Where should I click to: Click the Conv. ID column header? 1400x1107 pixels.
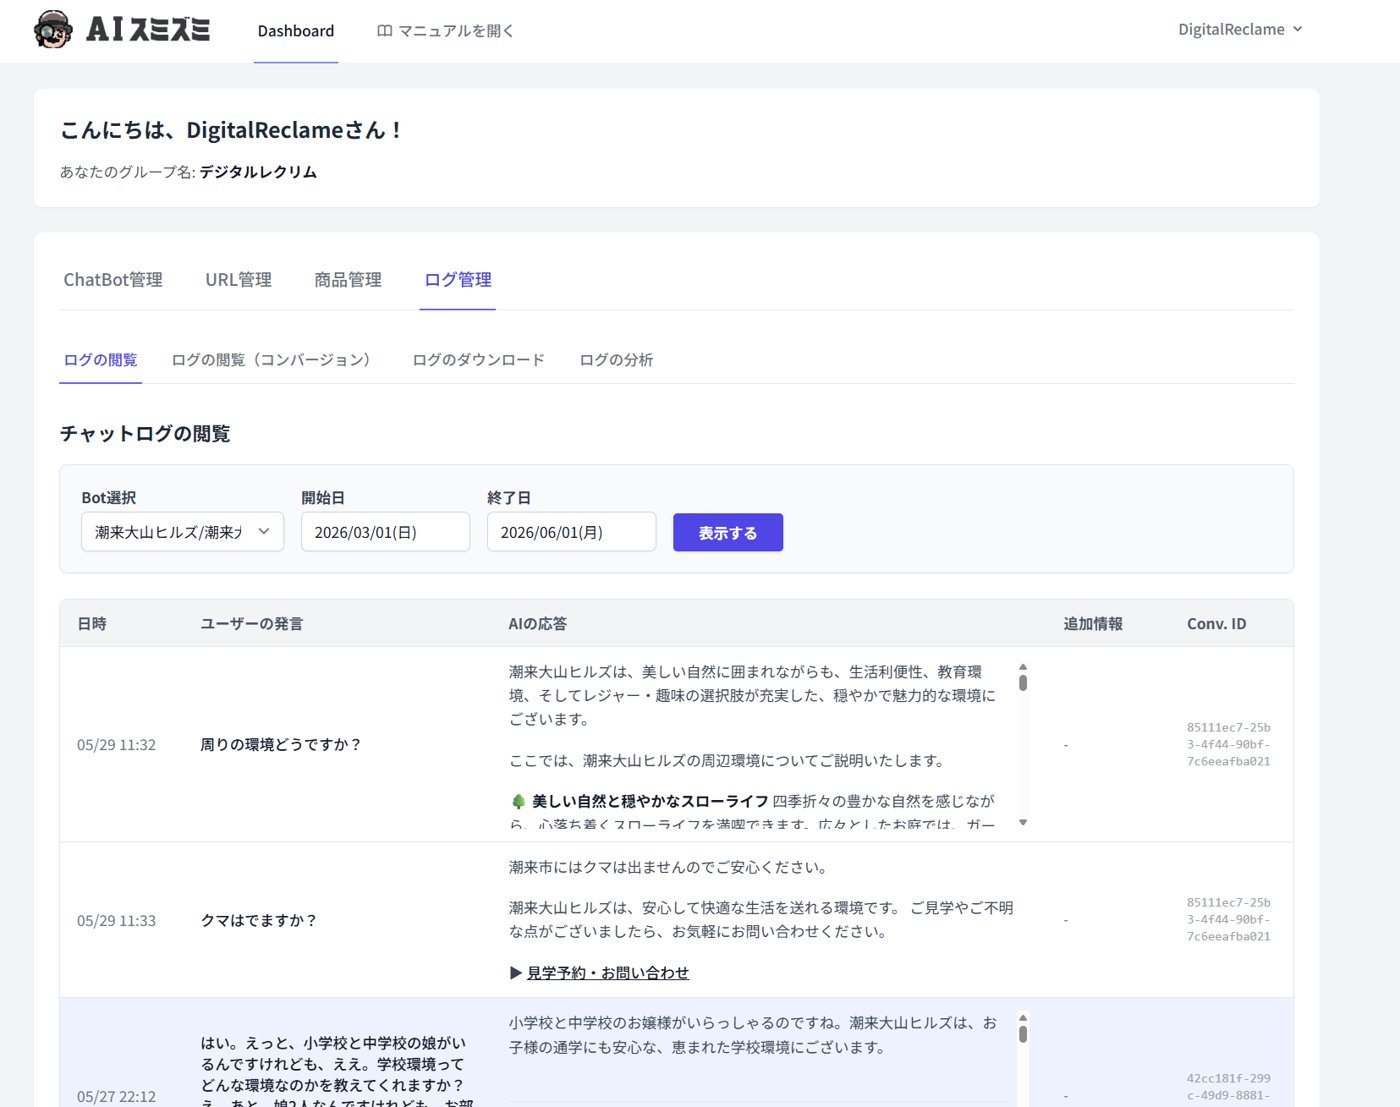coord(1216,624)
